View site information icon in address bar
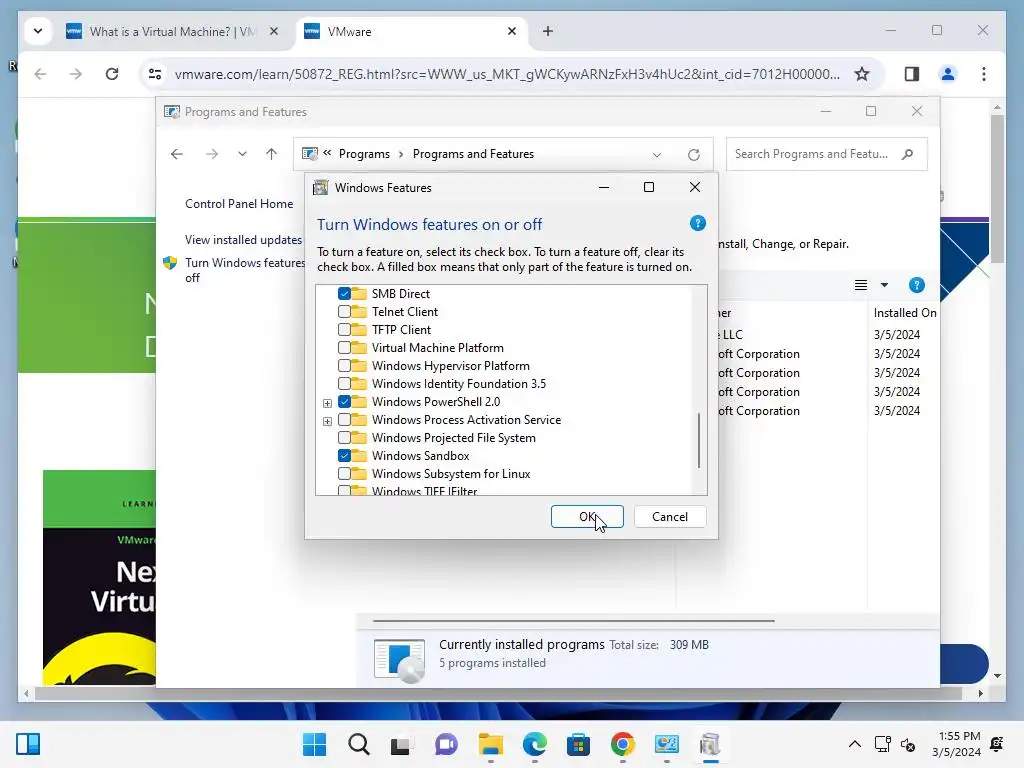This screenshot has width=1024, height=768. click(x=155, y=74)
